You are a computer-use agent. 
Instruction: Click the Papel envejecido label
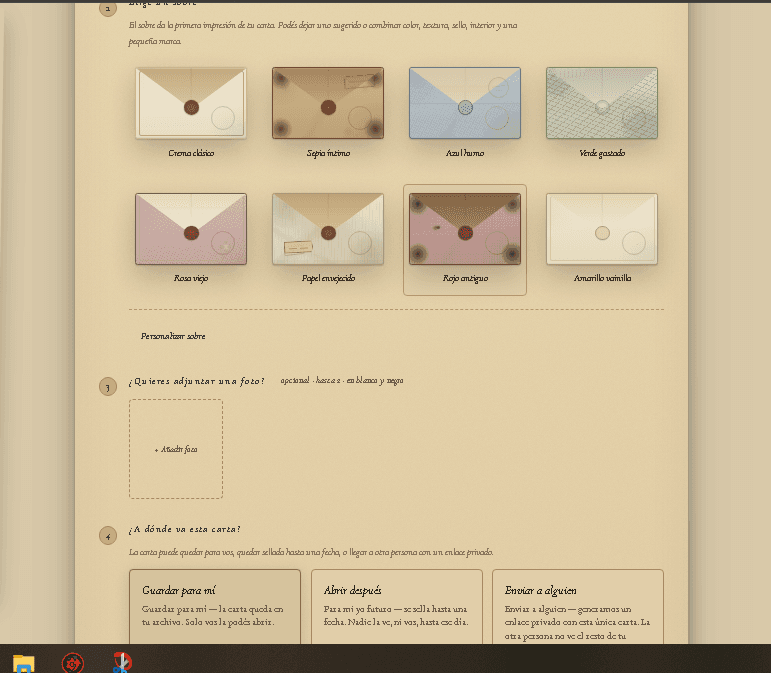[x=328, y=278]
